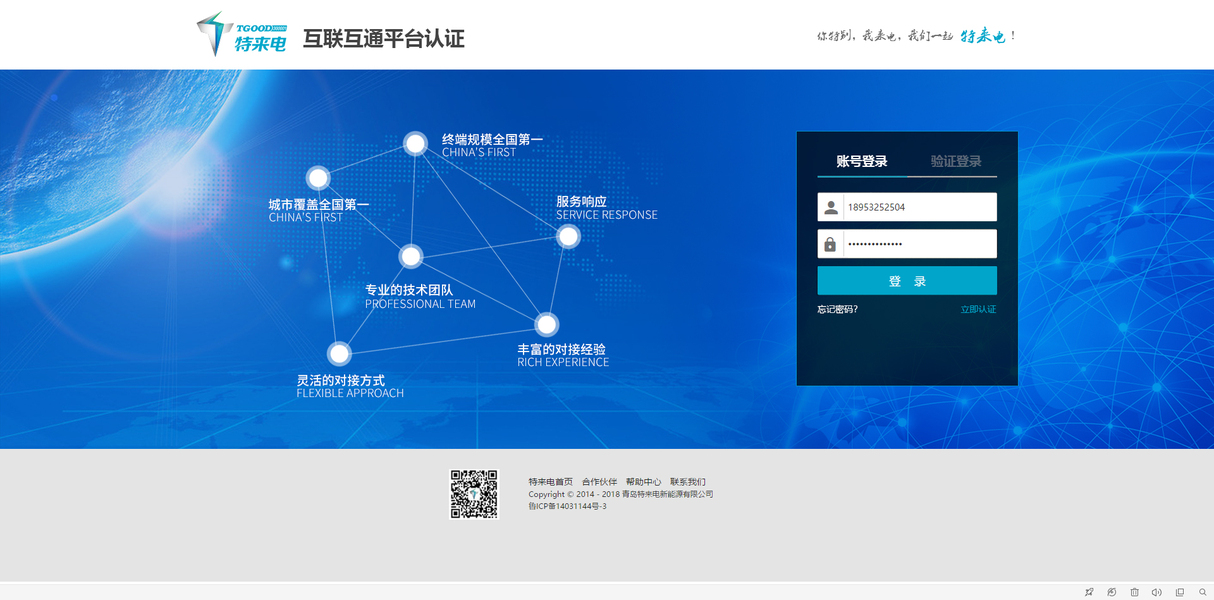
Task: Click the 服务响应 node circle
Action: 568,236
